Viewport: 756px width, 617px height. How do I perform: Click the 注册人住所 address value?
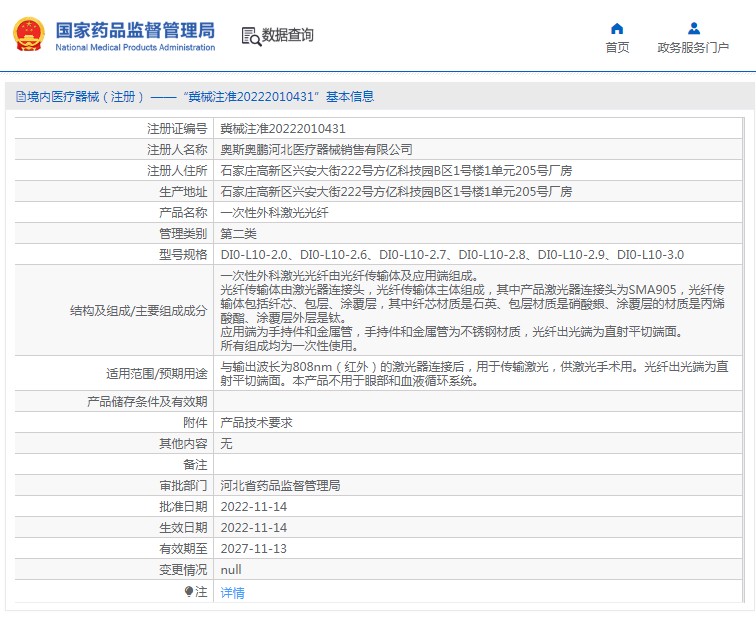(x=396, y=171)
